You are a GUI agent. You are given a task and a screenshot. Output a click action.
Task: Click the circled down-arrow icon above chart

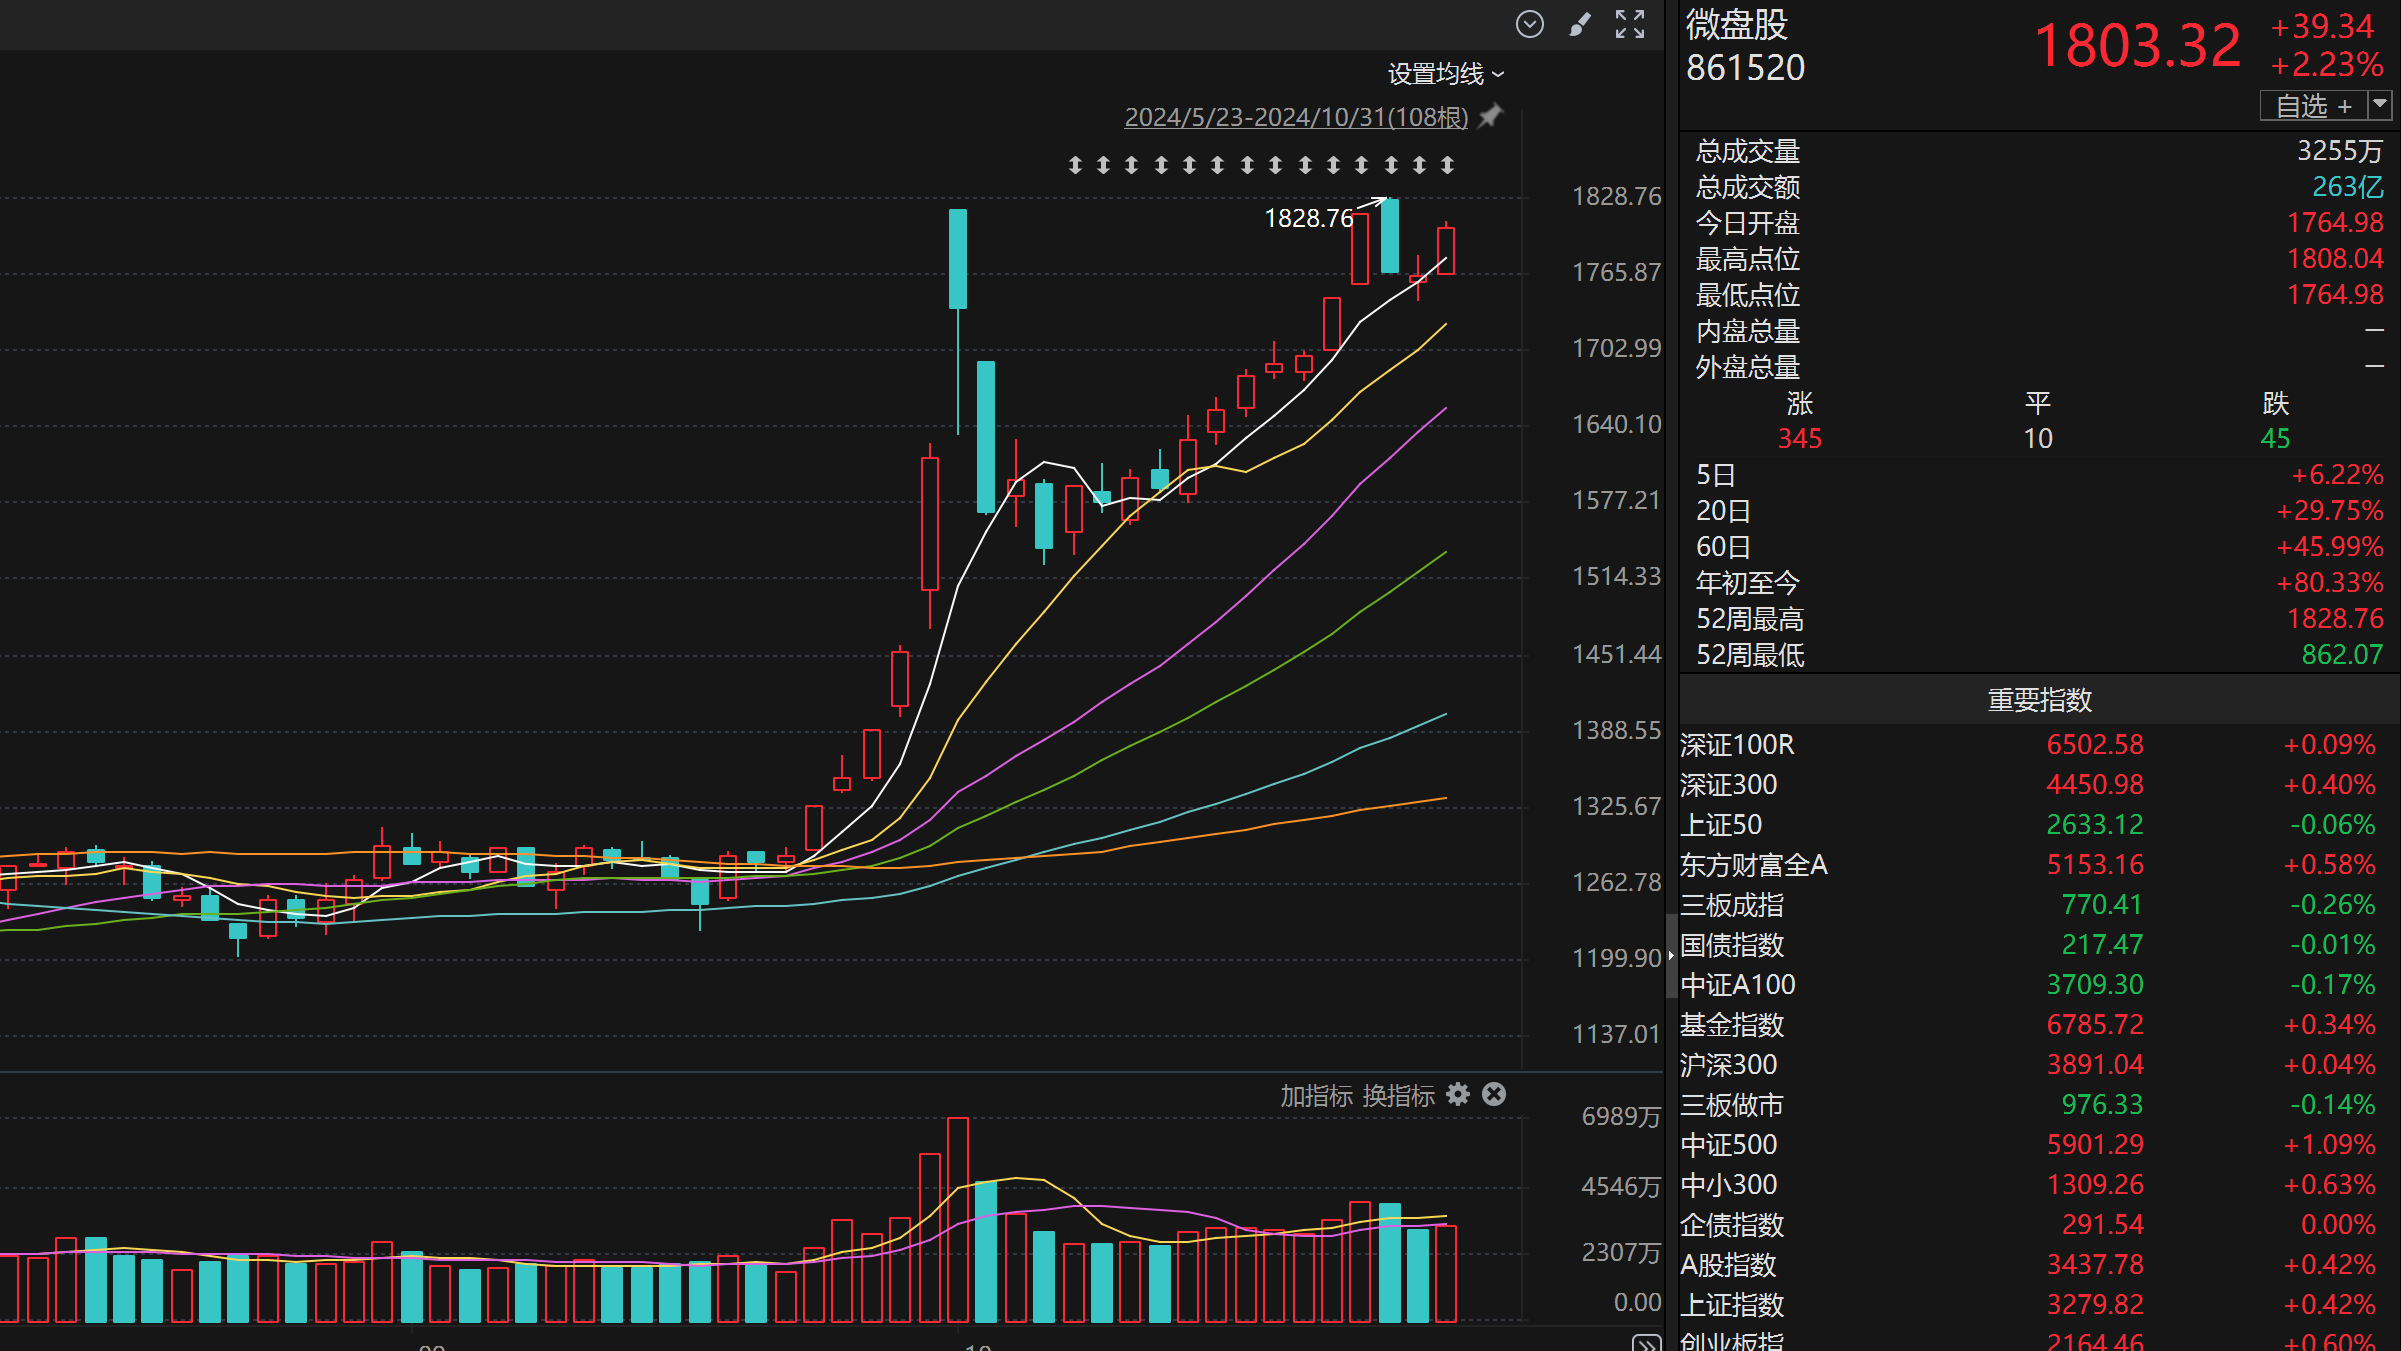[1529, 24]
